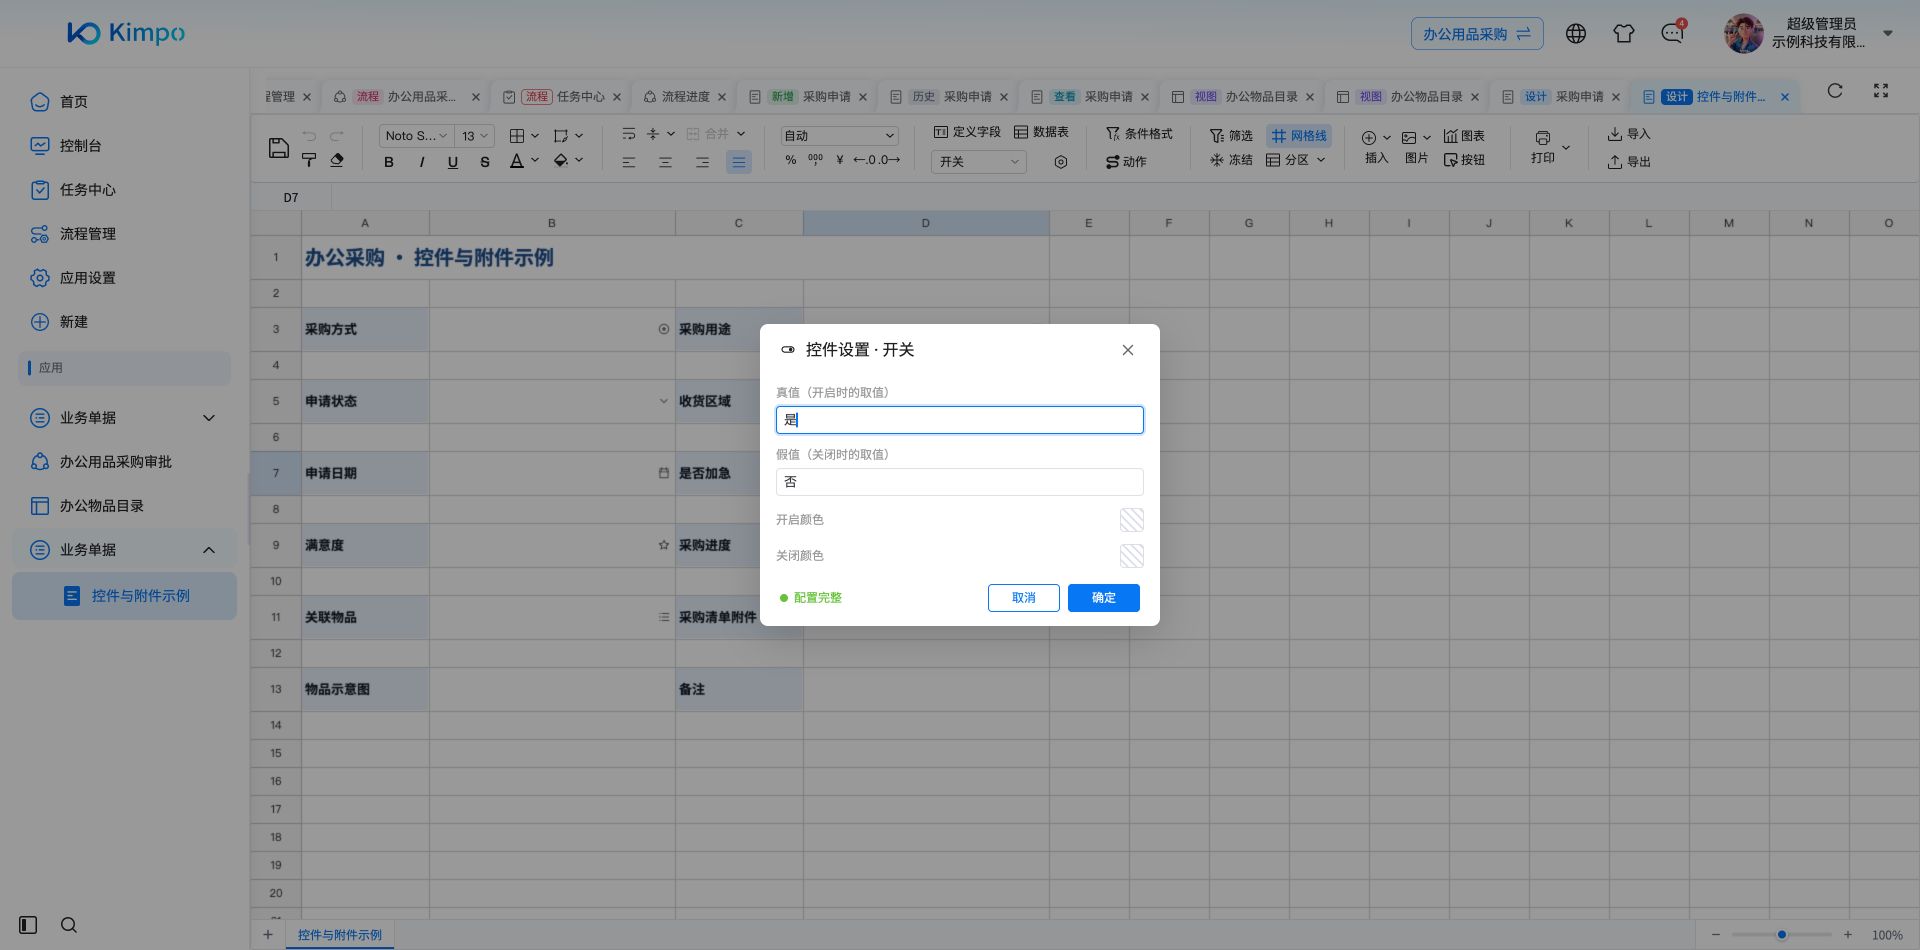Open the search icon at bottom left

69,925
